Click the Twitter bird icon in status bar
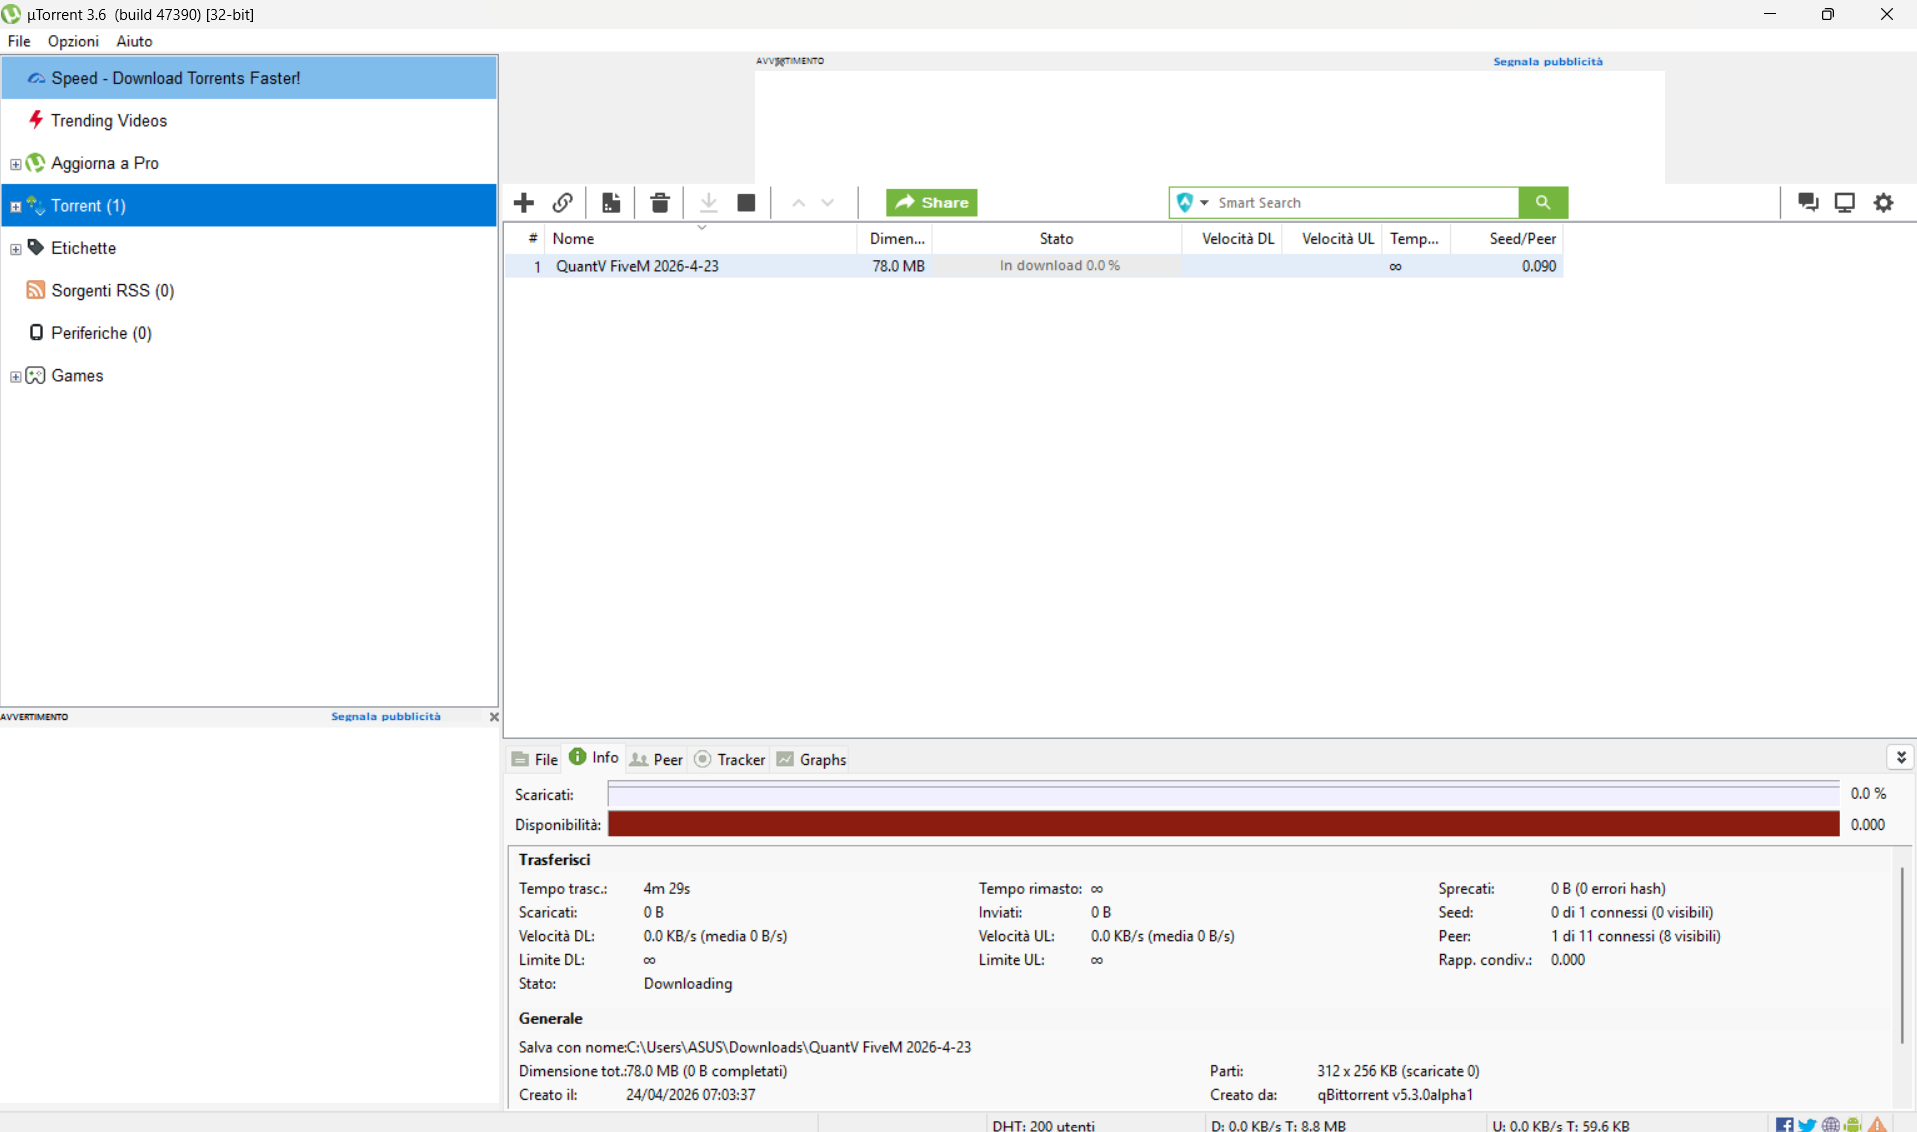Image resolution: width=1917 pixels, height=1132 pixels. tap(1807, 1125)
